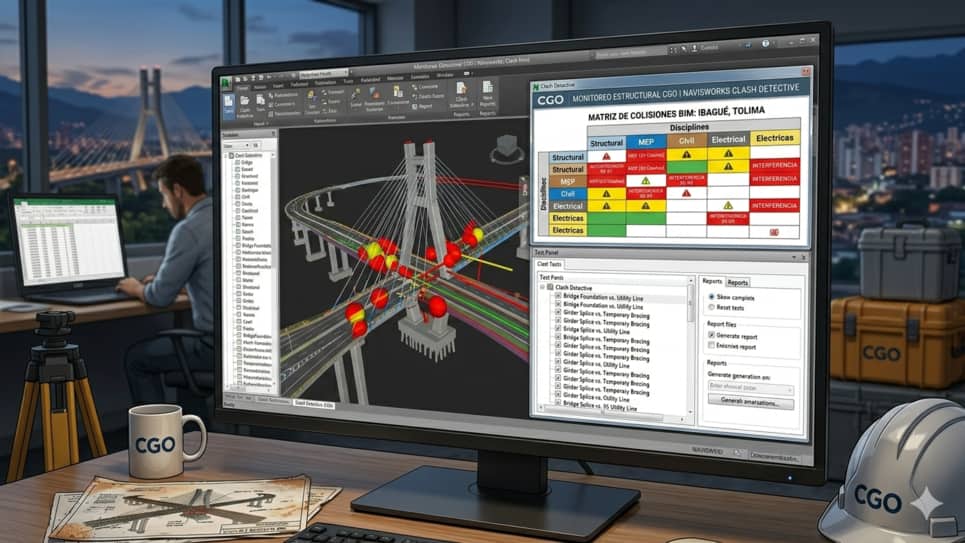Open the Animation ribbon tab
The height and width of the screenshot is (543, 965).
324,83
